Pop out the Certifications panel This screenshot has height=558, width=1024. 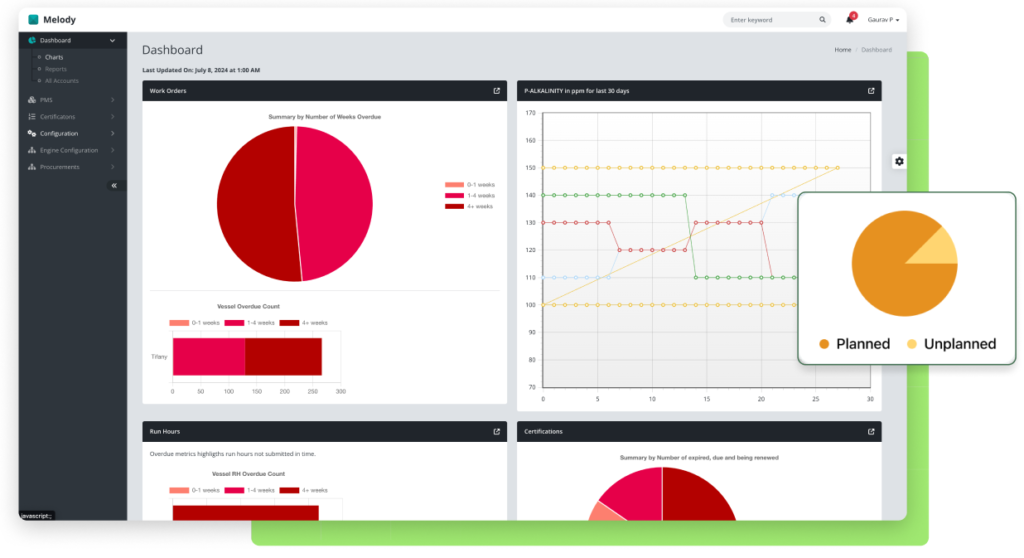[871, 431]
